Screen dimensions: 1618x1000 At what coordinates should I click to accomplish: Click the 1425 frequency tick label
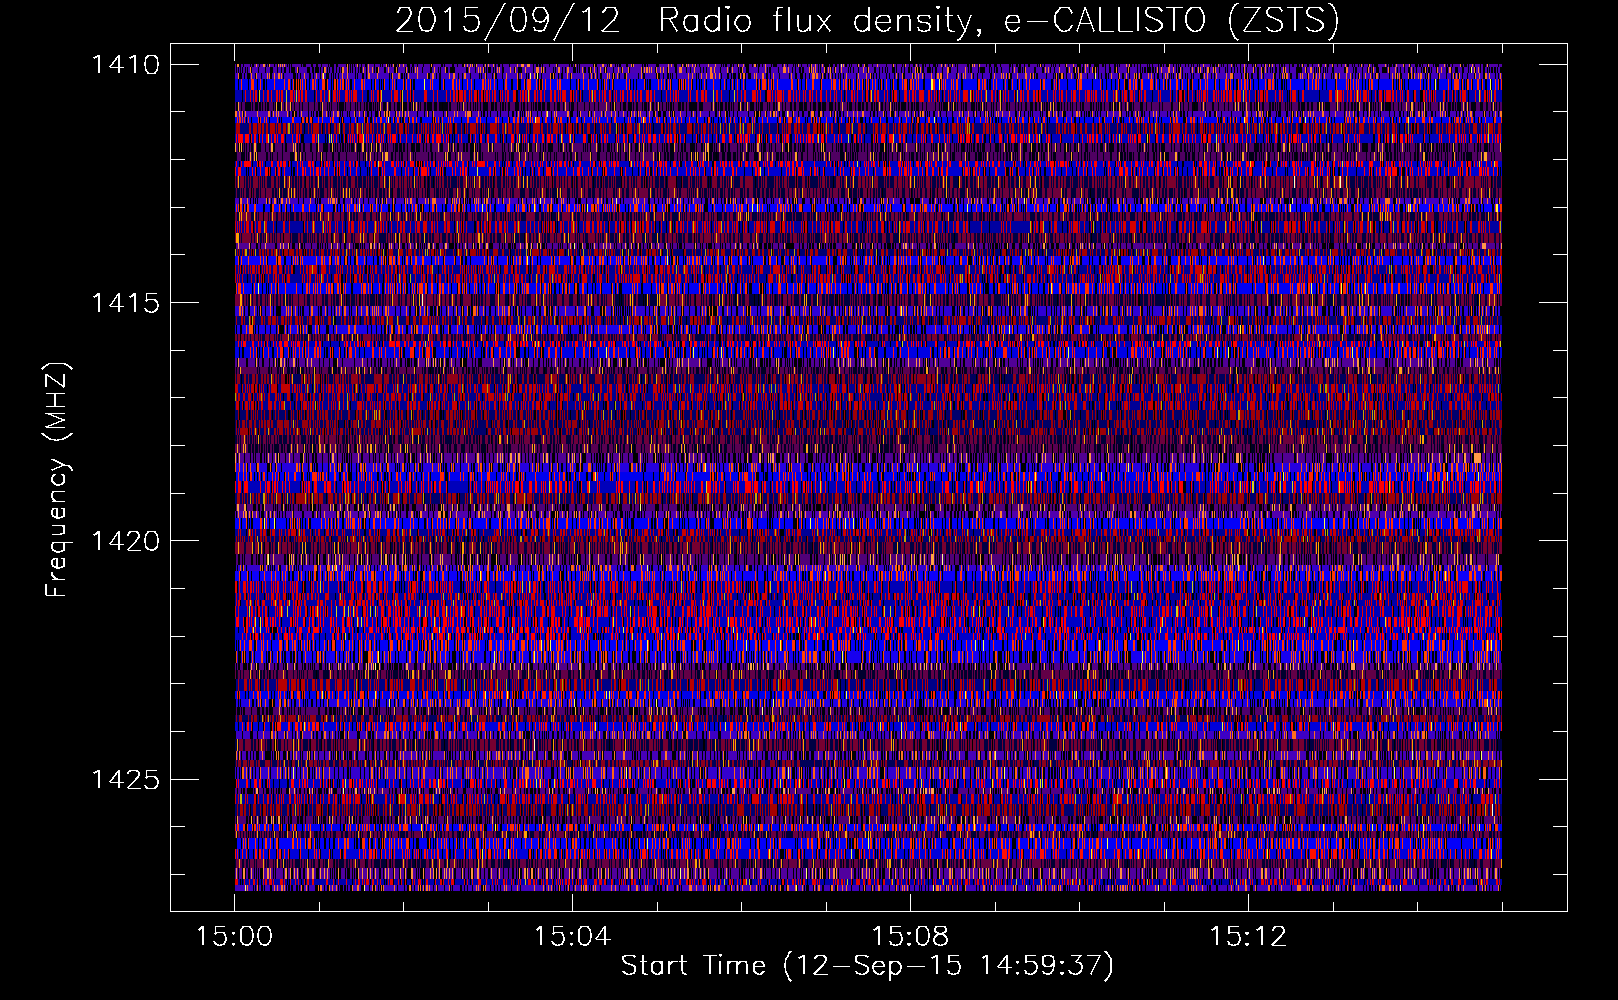pos(125,779)
